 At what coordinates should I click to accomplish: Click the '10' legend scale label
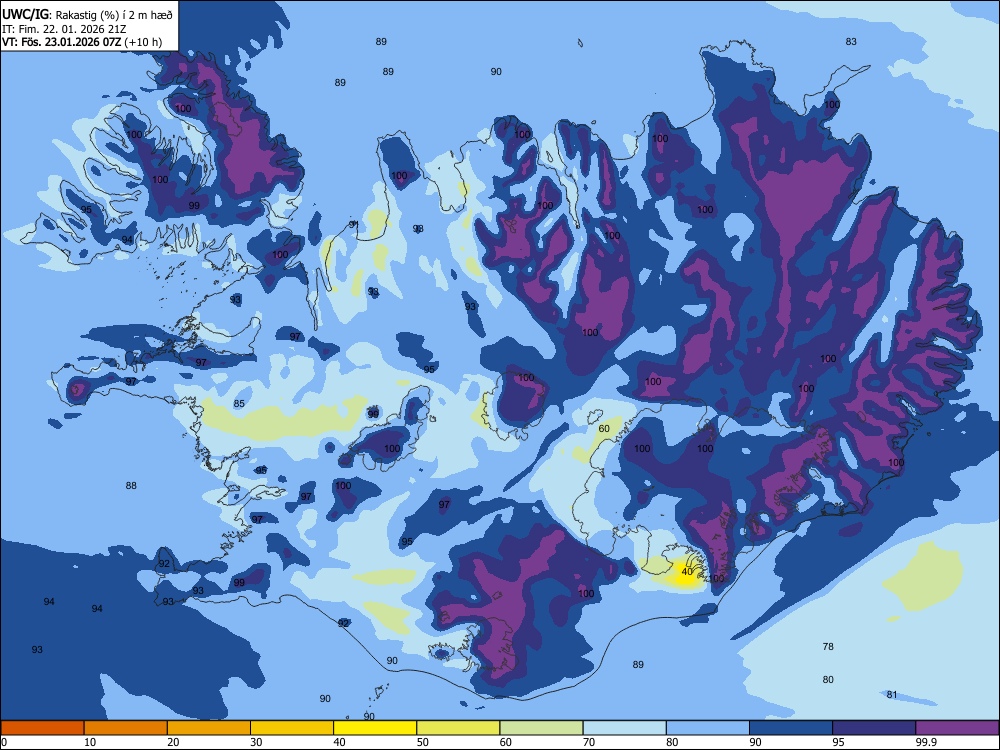coord(90,742)
